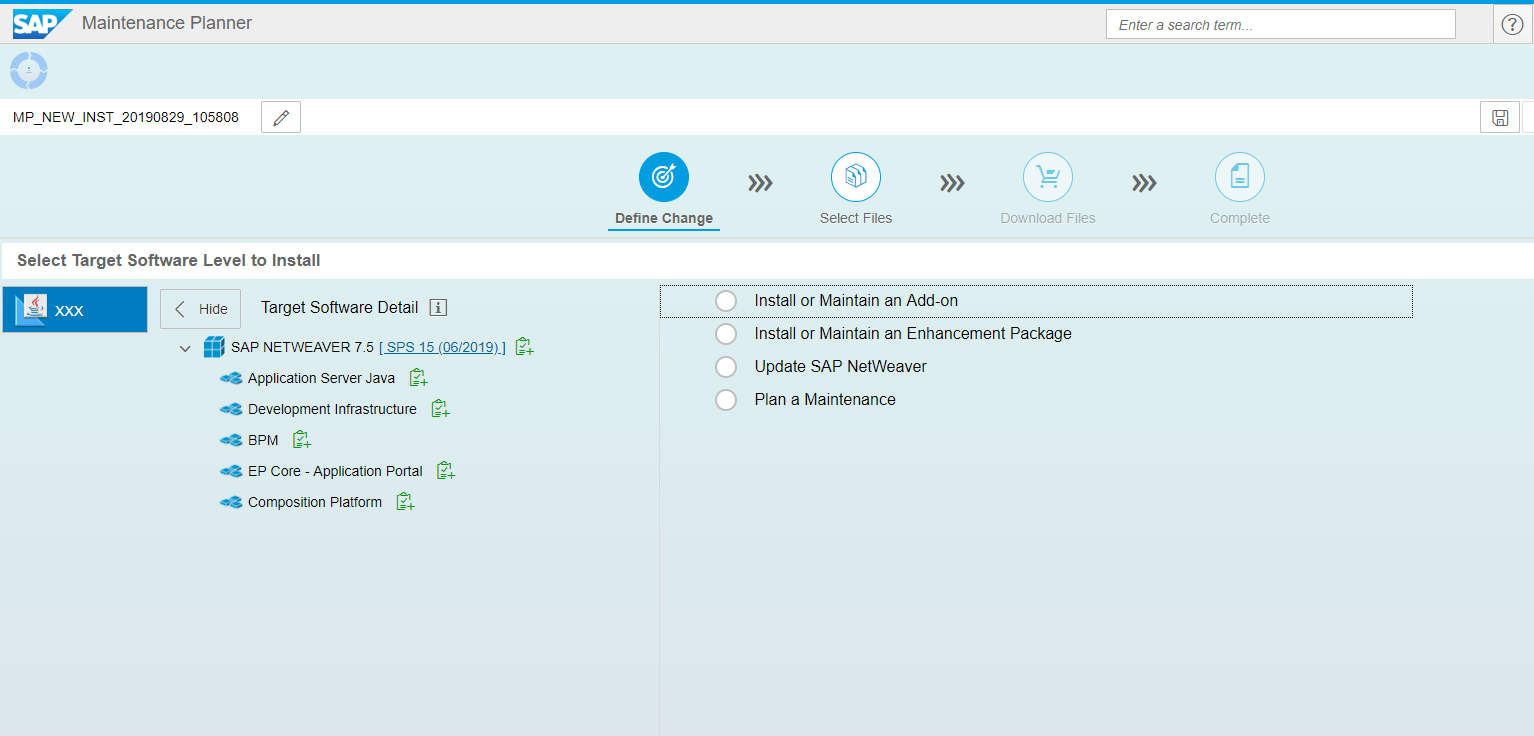Click the Select Files step icon
Screen dimensions: 1534x736
[x=856, y=177]
